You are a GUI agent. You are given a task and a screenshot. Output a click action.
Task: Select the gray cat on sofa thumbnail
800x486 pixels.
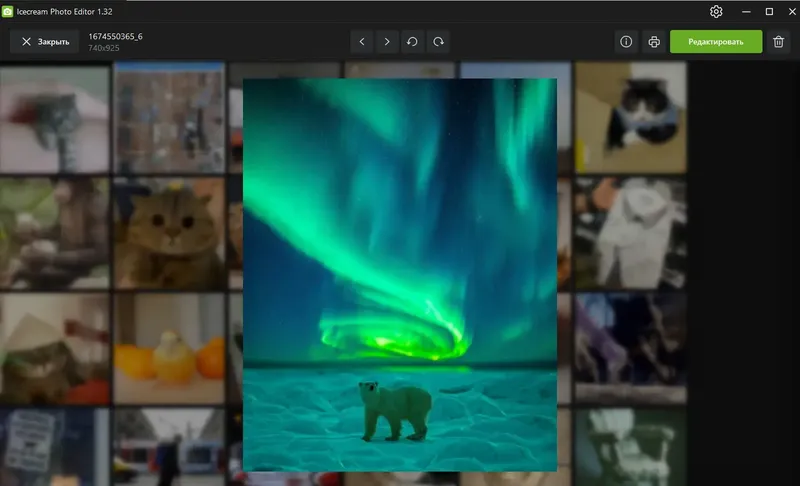click(x=55, y=119)
